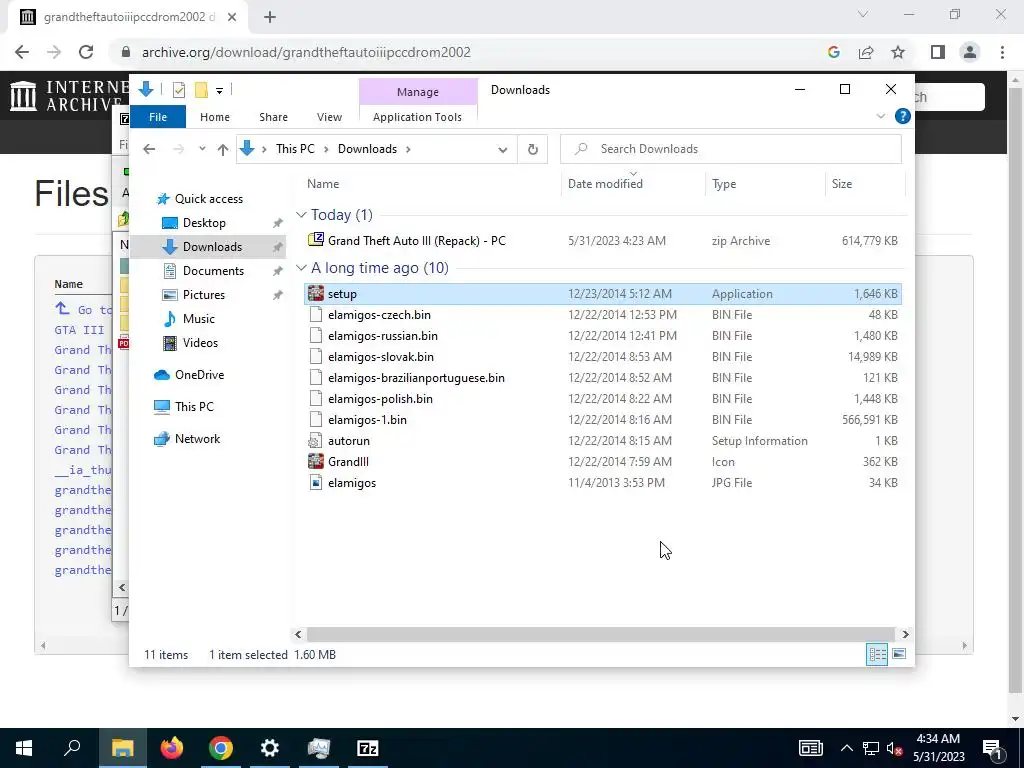
Task: Open the Chrome profile avatar
Action: [970, 52]
